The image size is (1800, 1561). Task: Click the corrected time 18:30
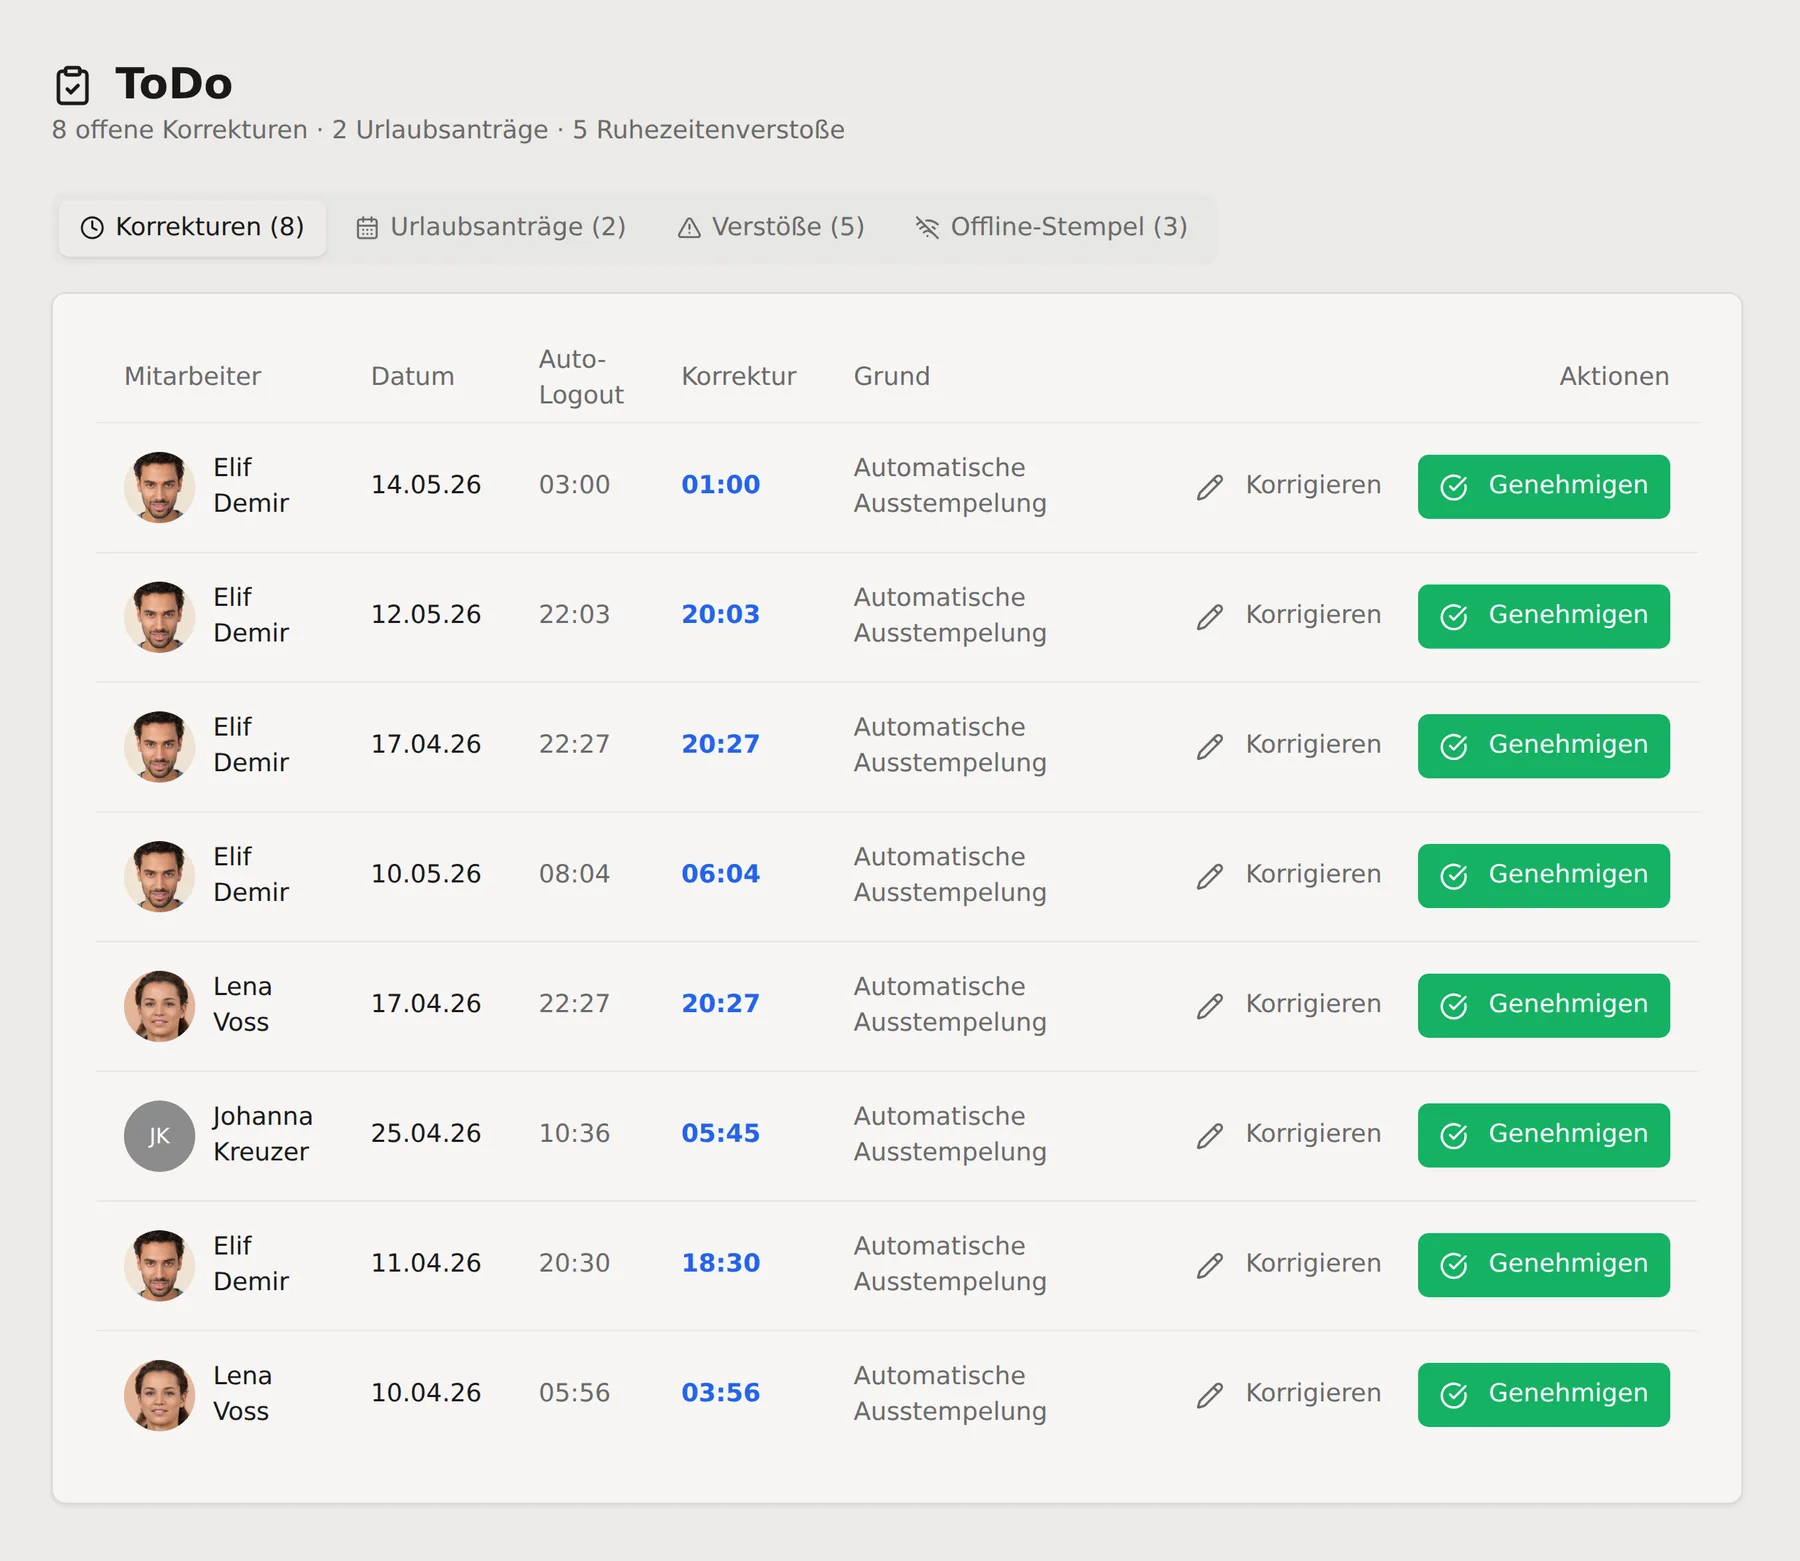[x=720, y=1263]
